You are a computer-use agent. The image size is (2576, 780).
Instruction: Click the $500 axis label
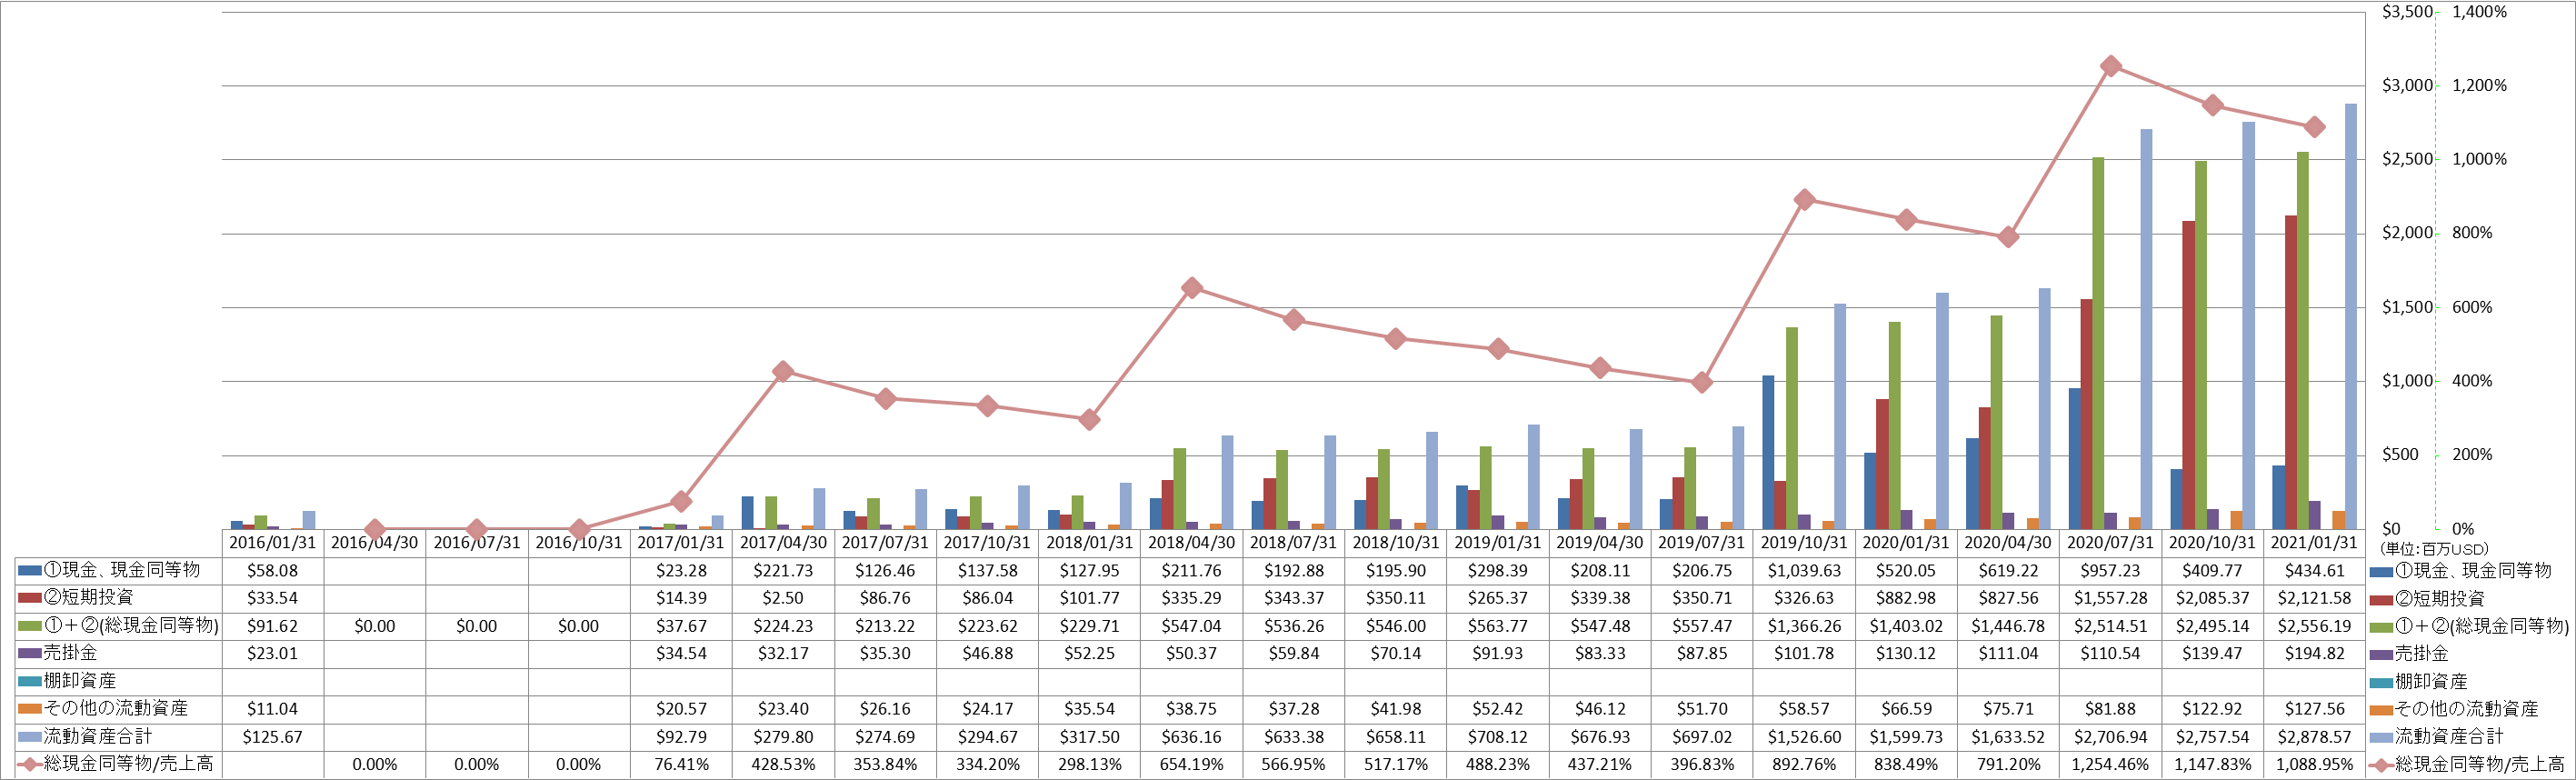(2400, 455)
